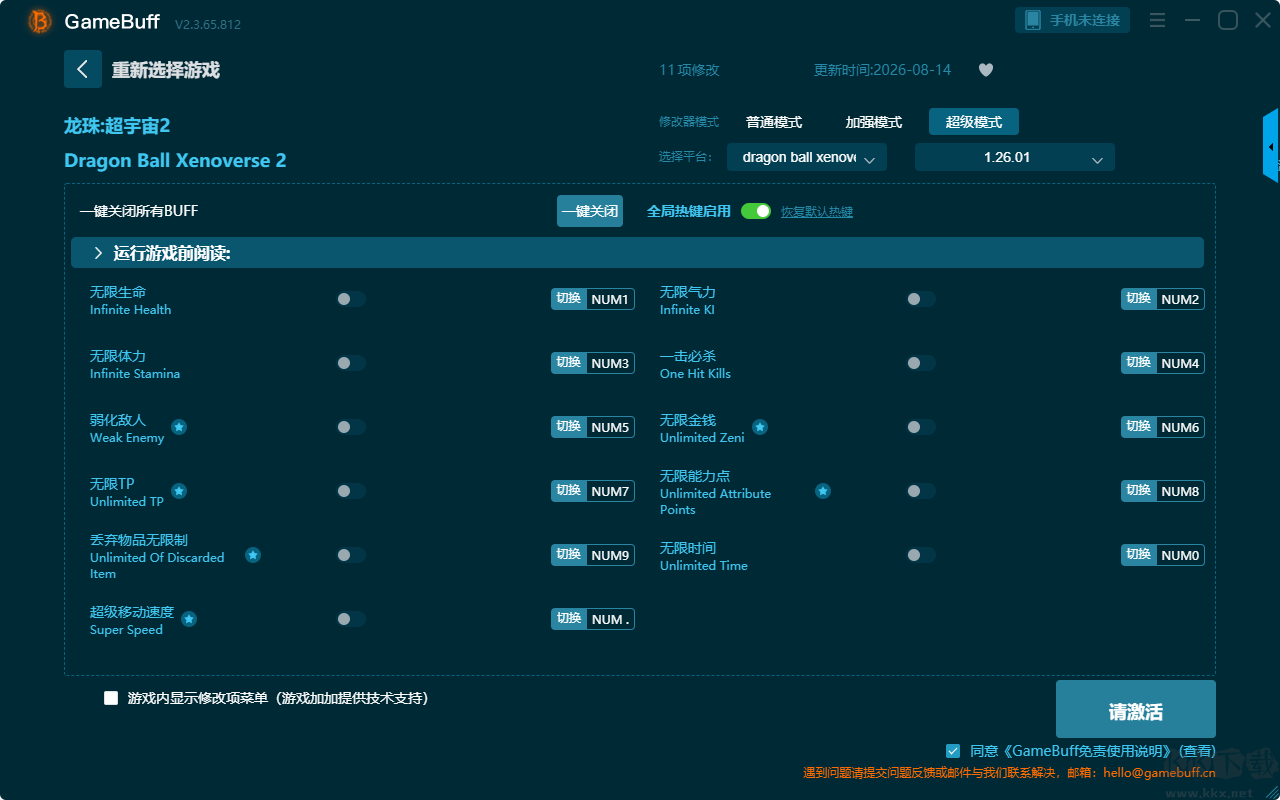1280x800 pixels.
Task: Click the star badge beside Unlimited TP
Action: [x=179, y=491]
